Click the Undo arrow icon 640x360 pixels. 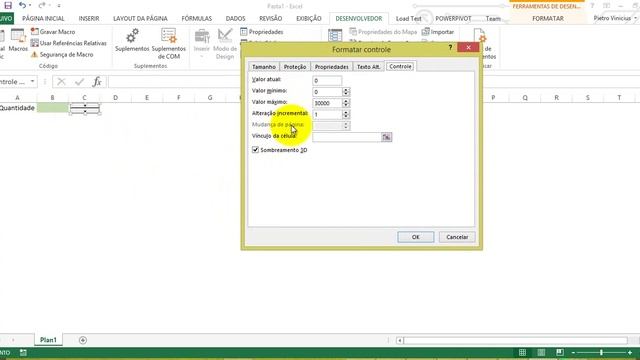click(22, 5)
